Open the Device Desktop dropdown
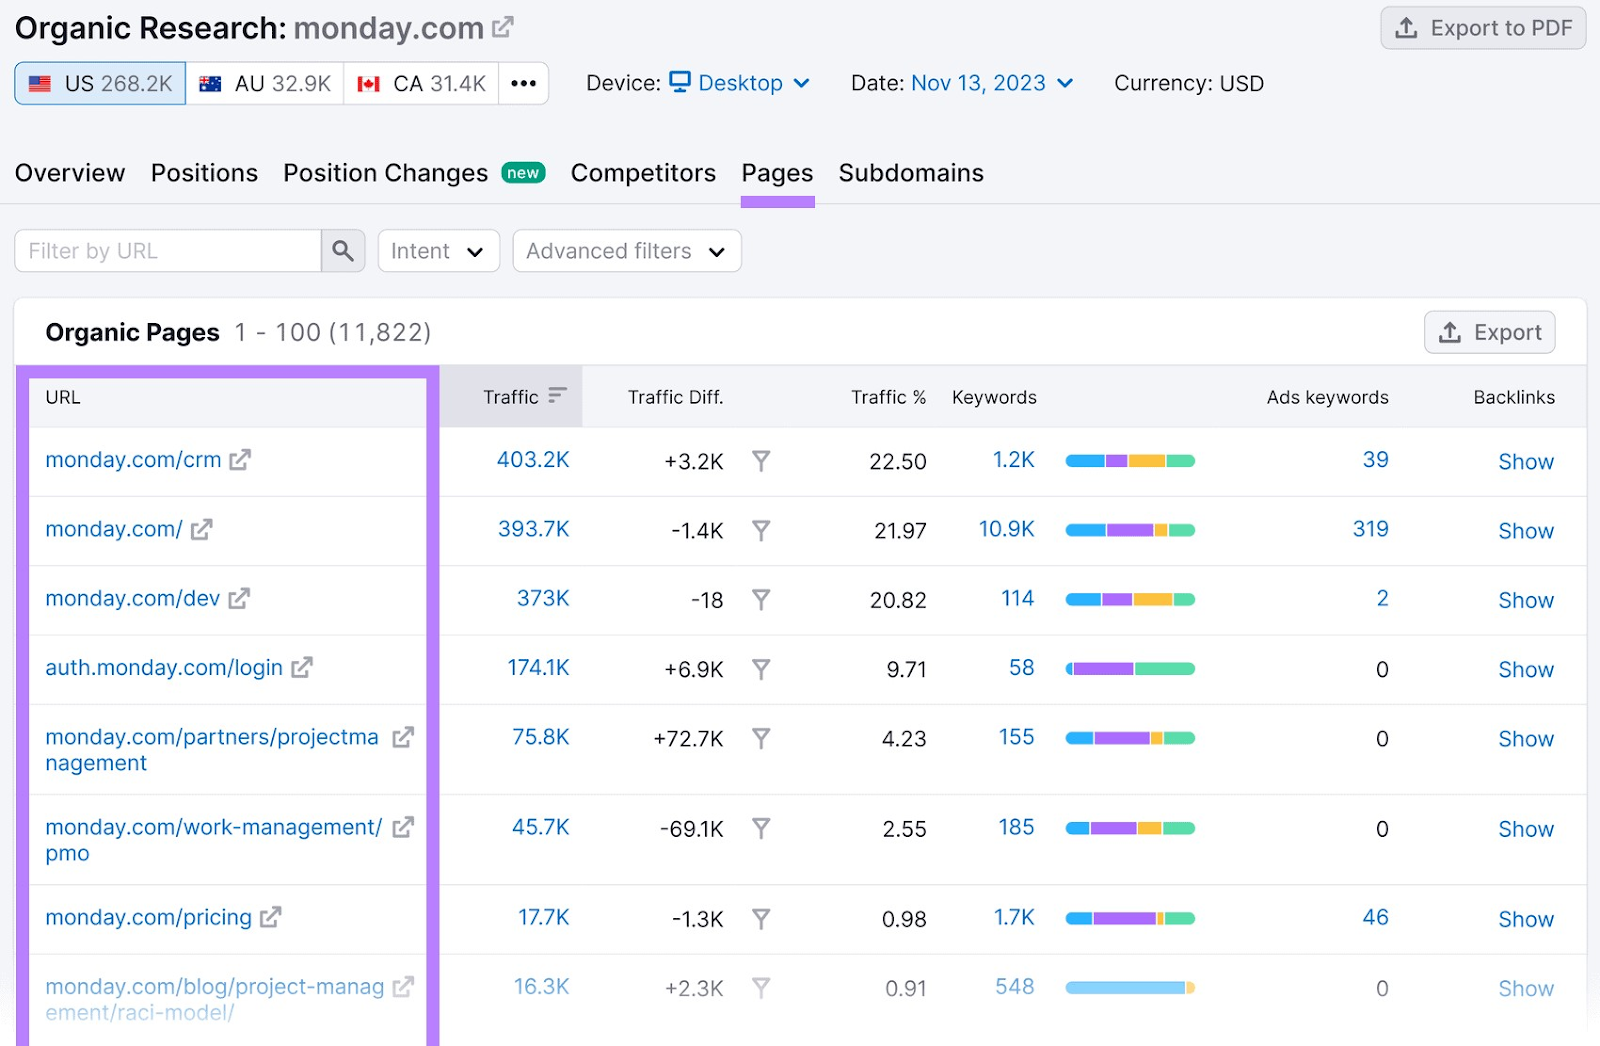 point(740,83)
